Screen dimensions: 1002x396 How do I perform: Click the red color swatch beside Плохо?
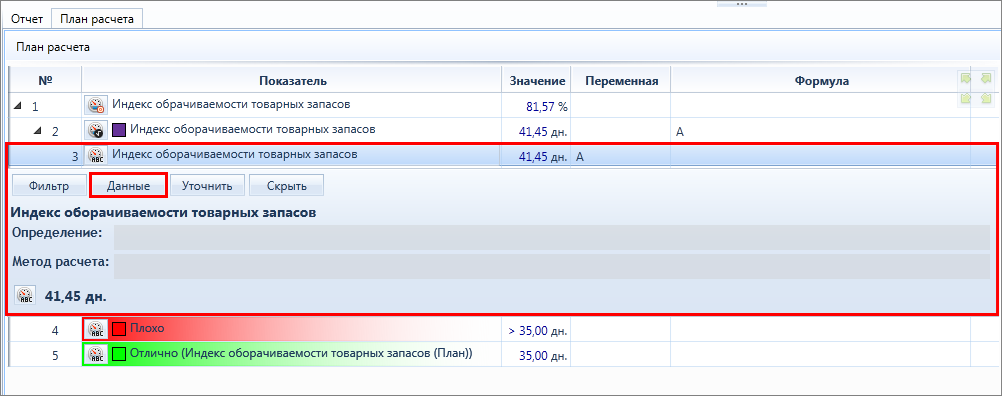click(x=119, y=330)
